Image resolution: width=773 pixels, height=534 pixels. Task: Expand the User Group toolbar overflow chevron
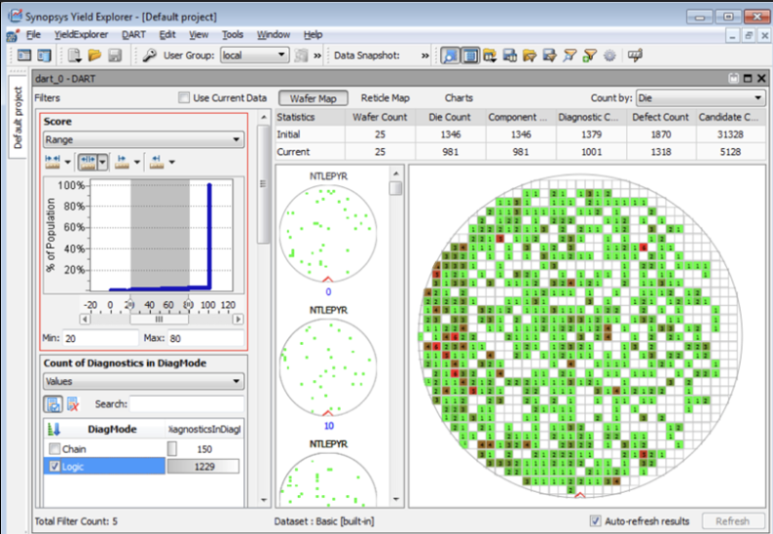317,56
